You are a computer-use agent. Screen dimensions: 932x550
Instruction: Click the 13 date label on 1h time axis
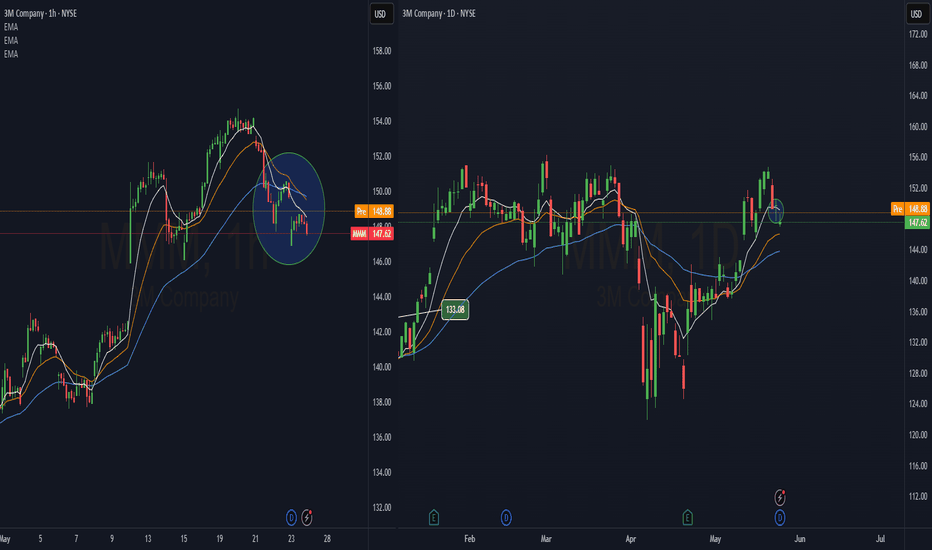coord(148,539)
